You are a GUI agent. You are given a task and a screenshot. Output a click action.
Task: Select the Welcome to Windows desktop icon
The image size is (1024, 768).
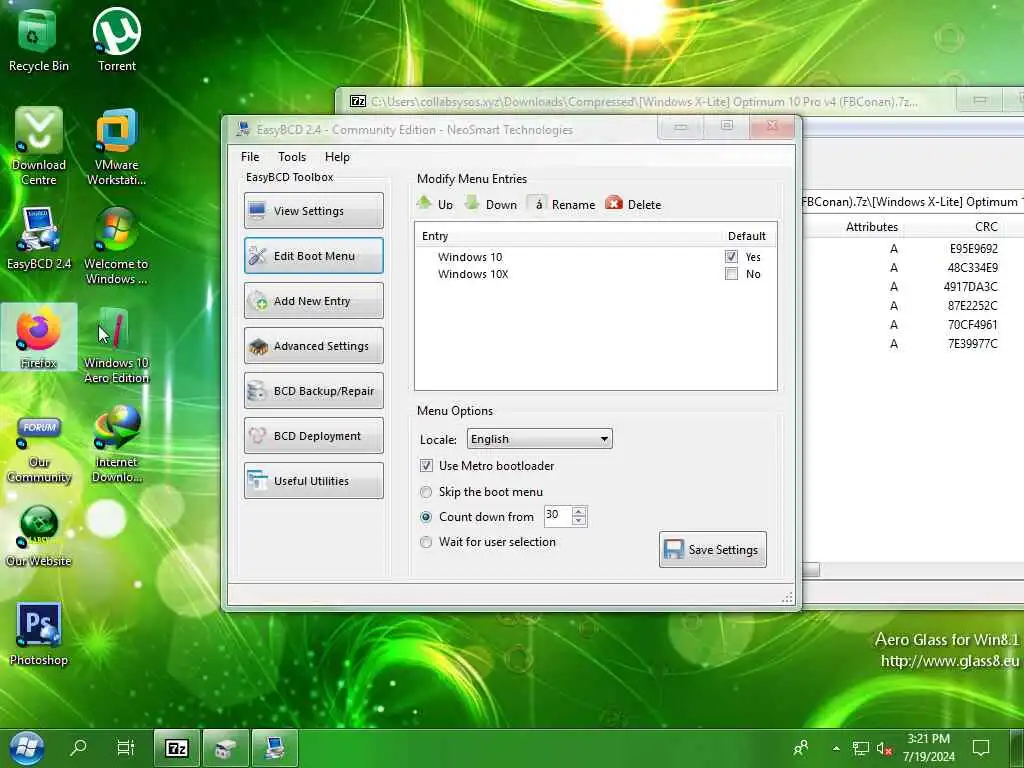click(x=117, y=246)
